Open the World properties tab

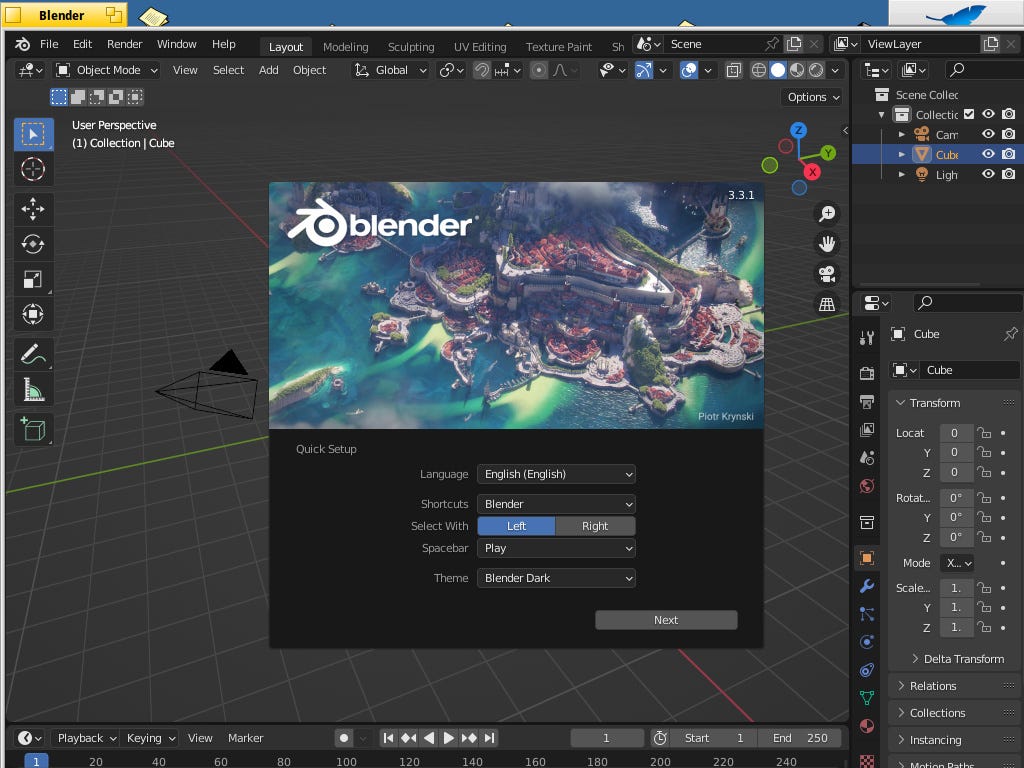click(x=867, y=486)
